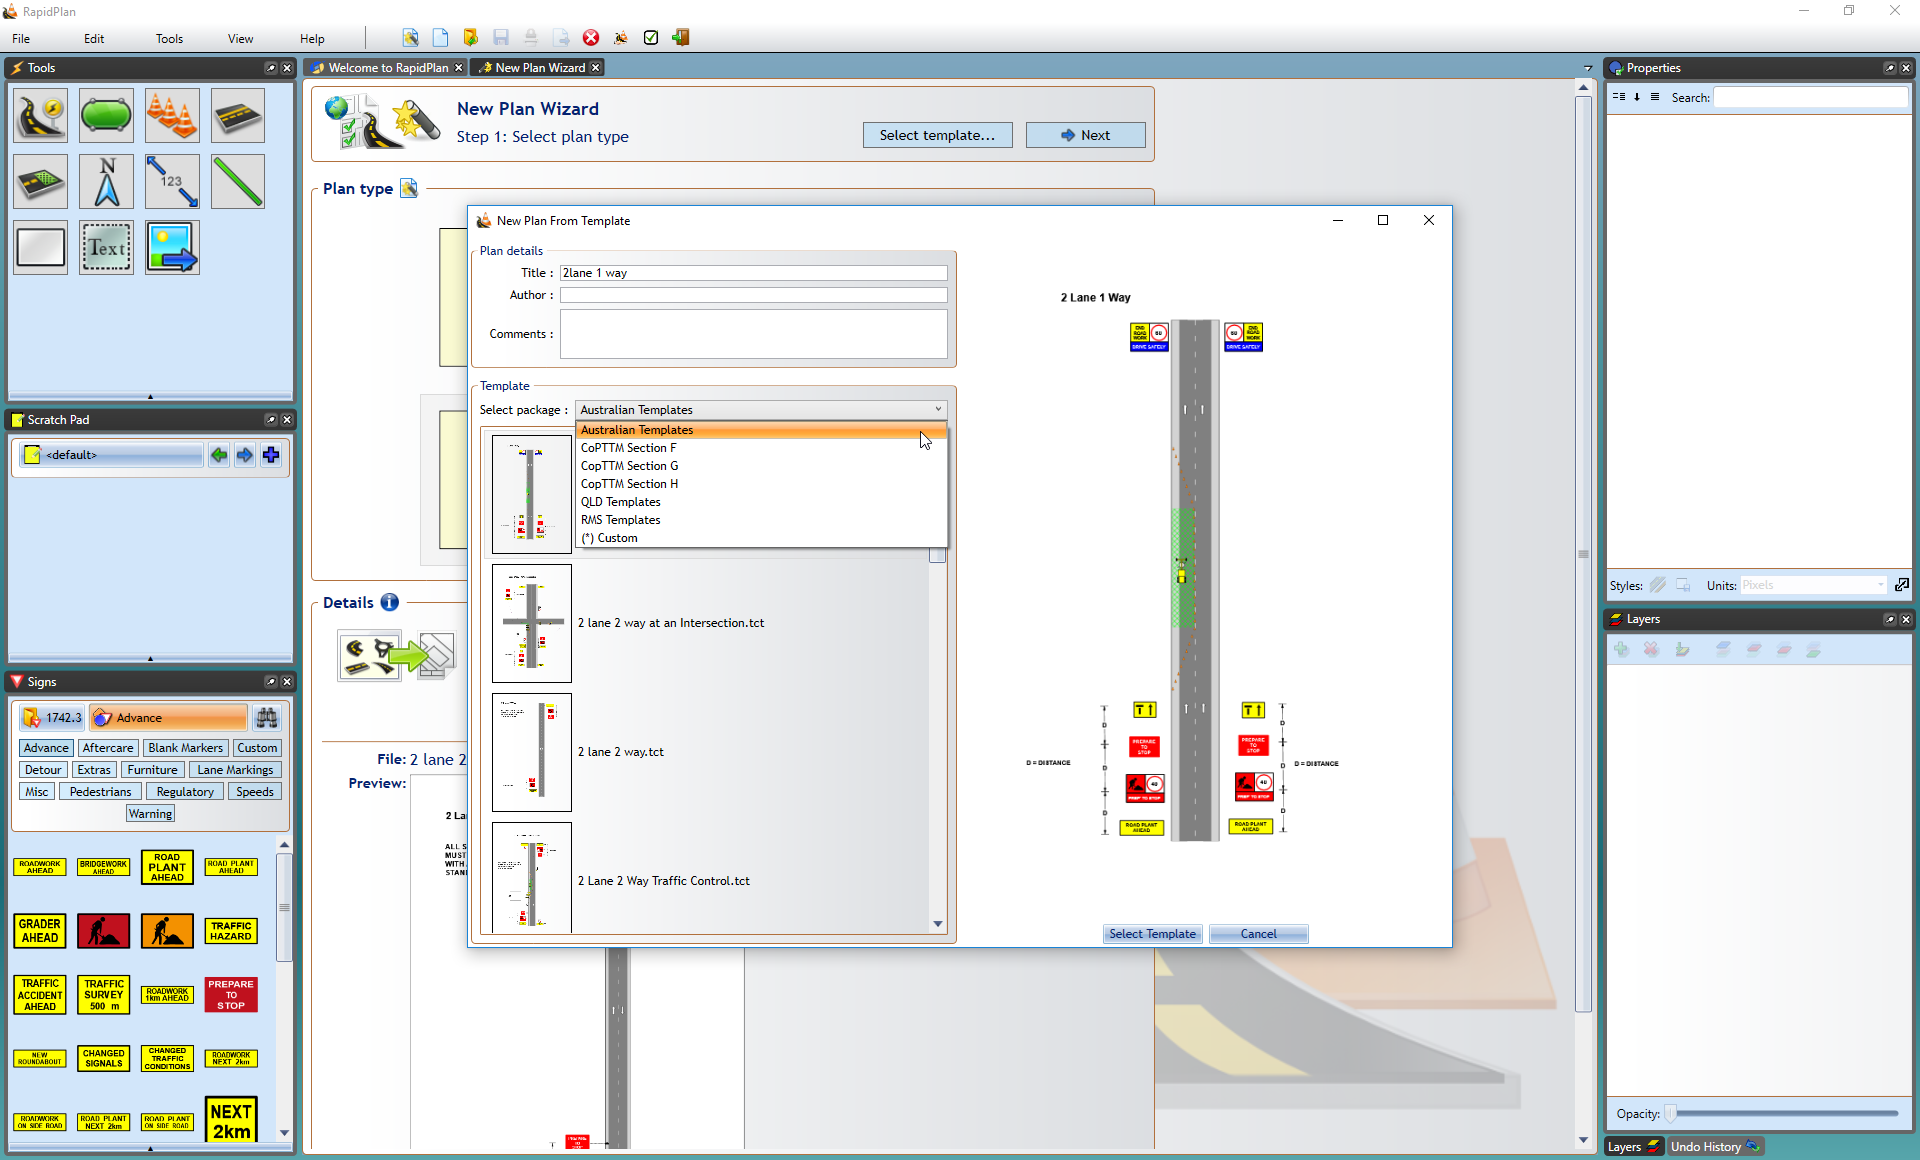Open the Advance sign category dropdown
This screenshot has height=1160, width=1920.
click(x=168, y=718)
